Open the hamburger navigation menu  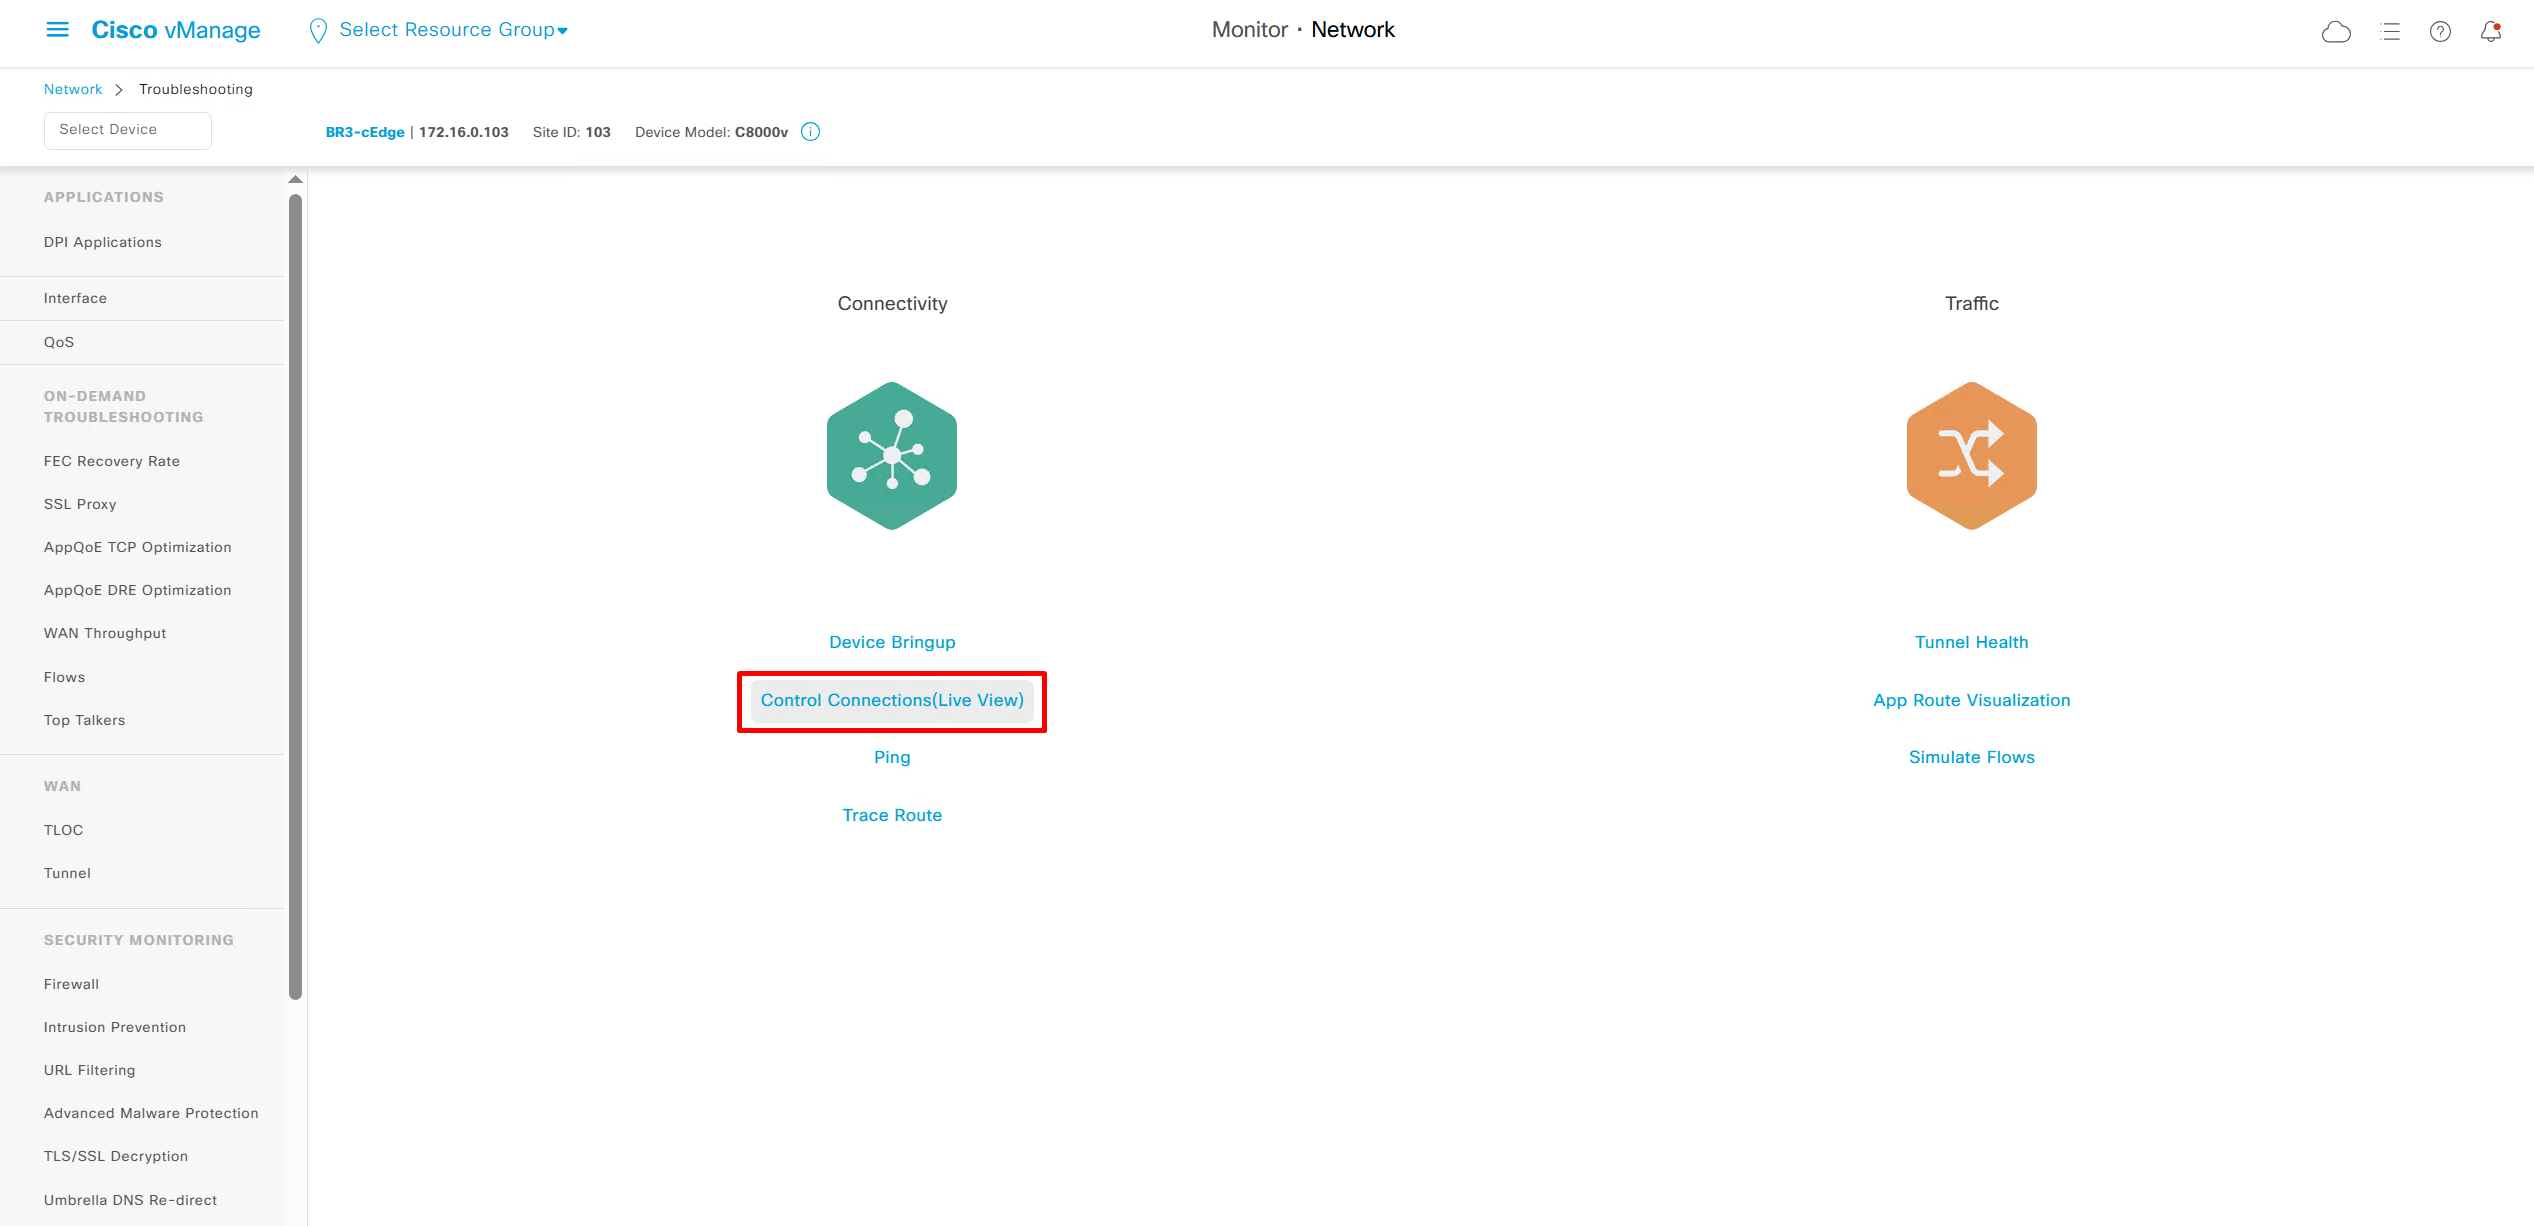coord(57,30)
